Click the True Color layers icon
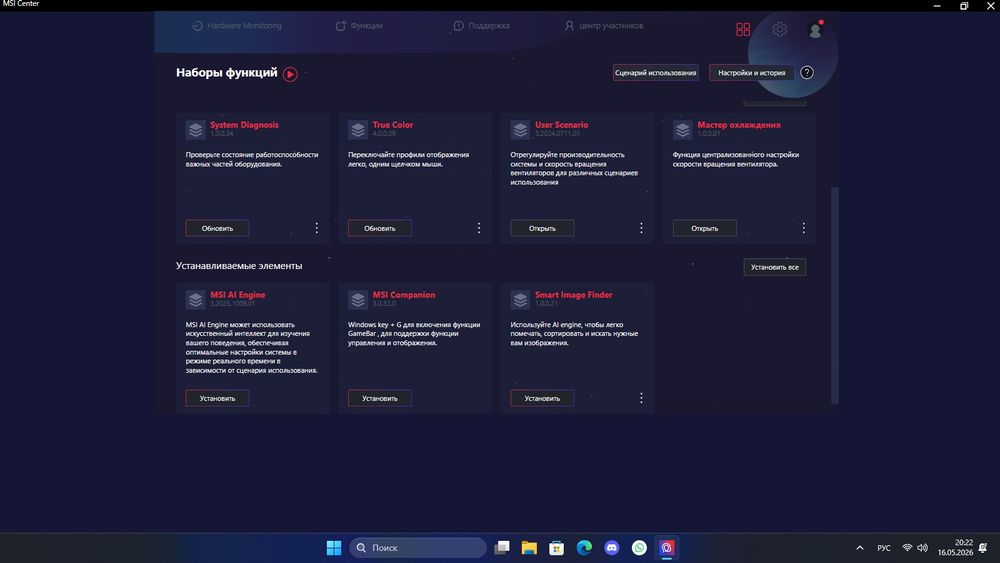 tap(358, 130)
